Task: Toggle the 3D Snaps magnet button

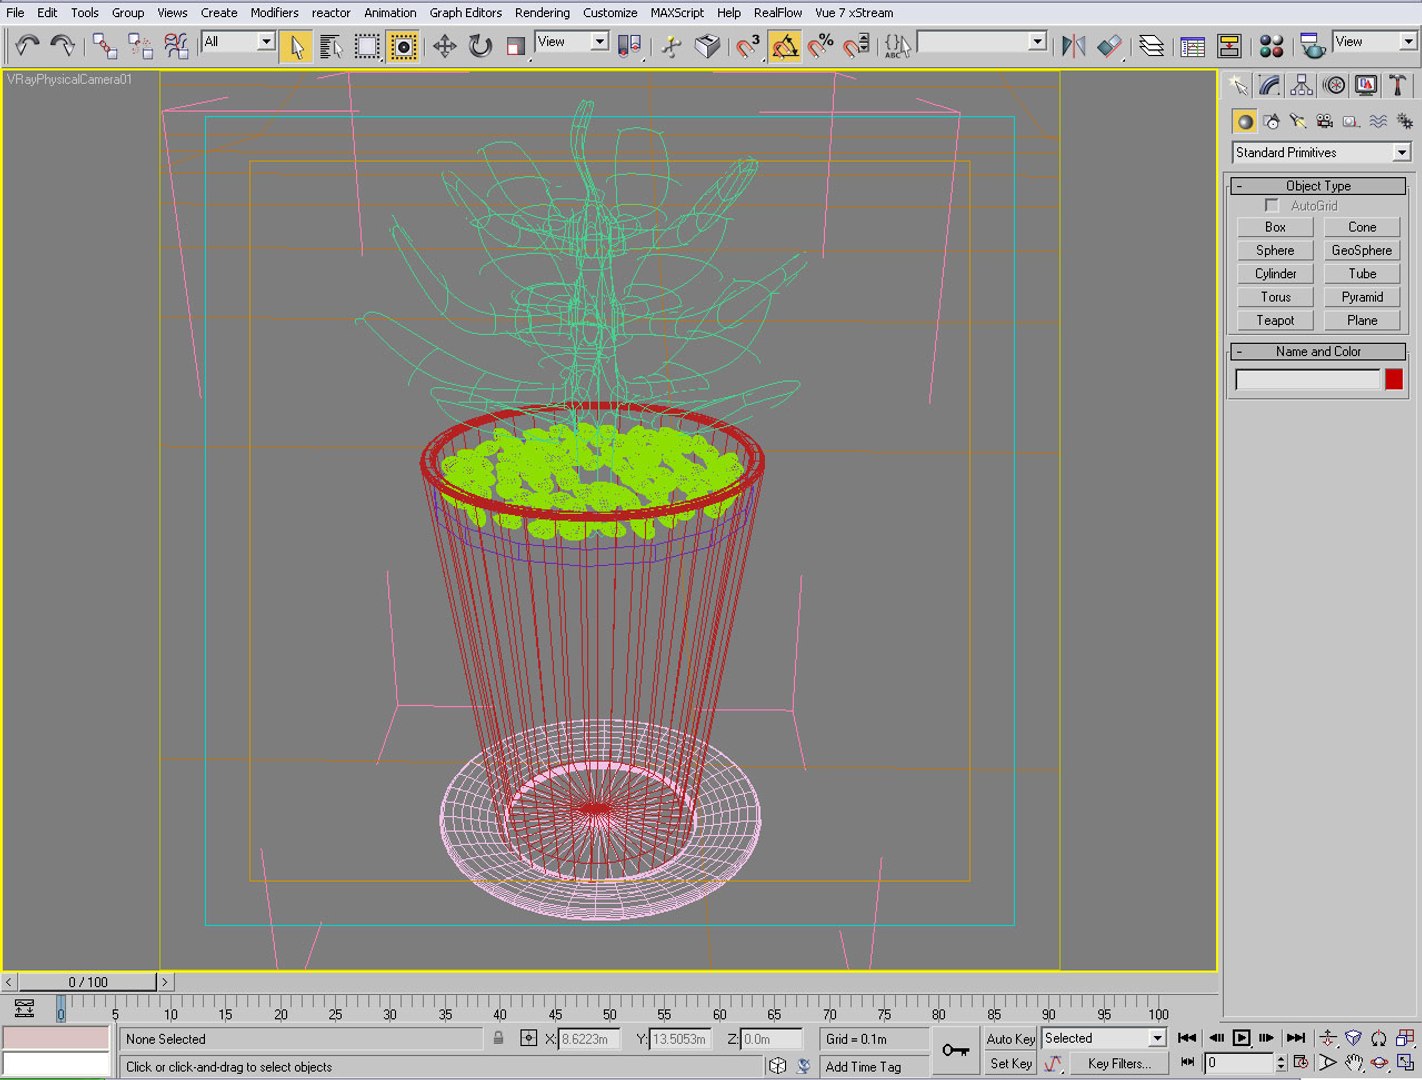Action: [x=748, y=46]
